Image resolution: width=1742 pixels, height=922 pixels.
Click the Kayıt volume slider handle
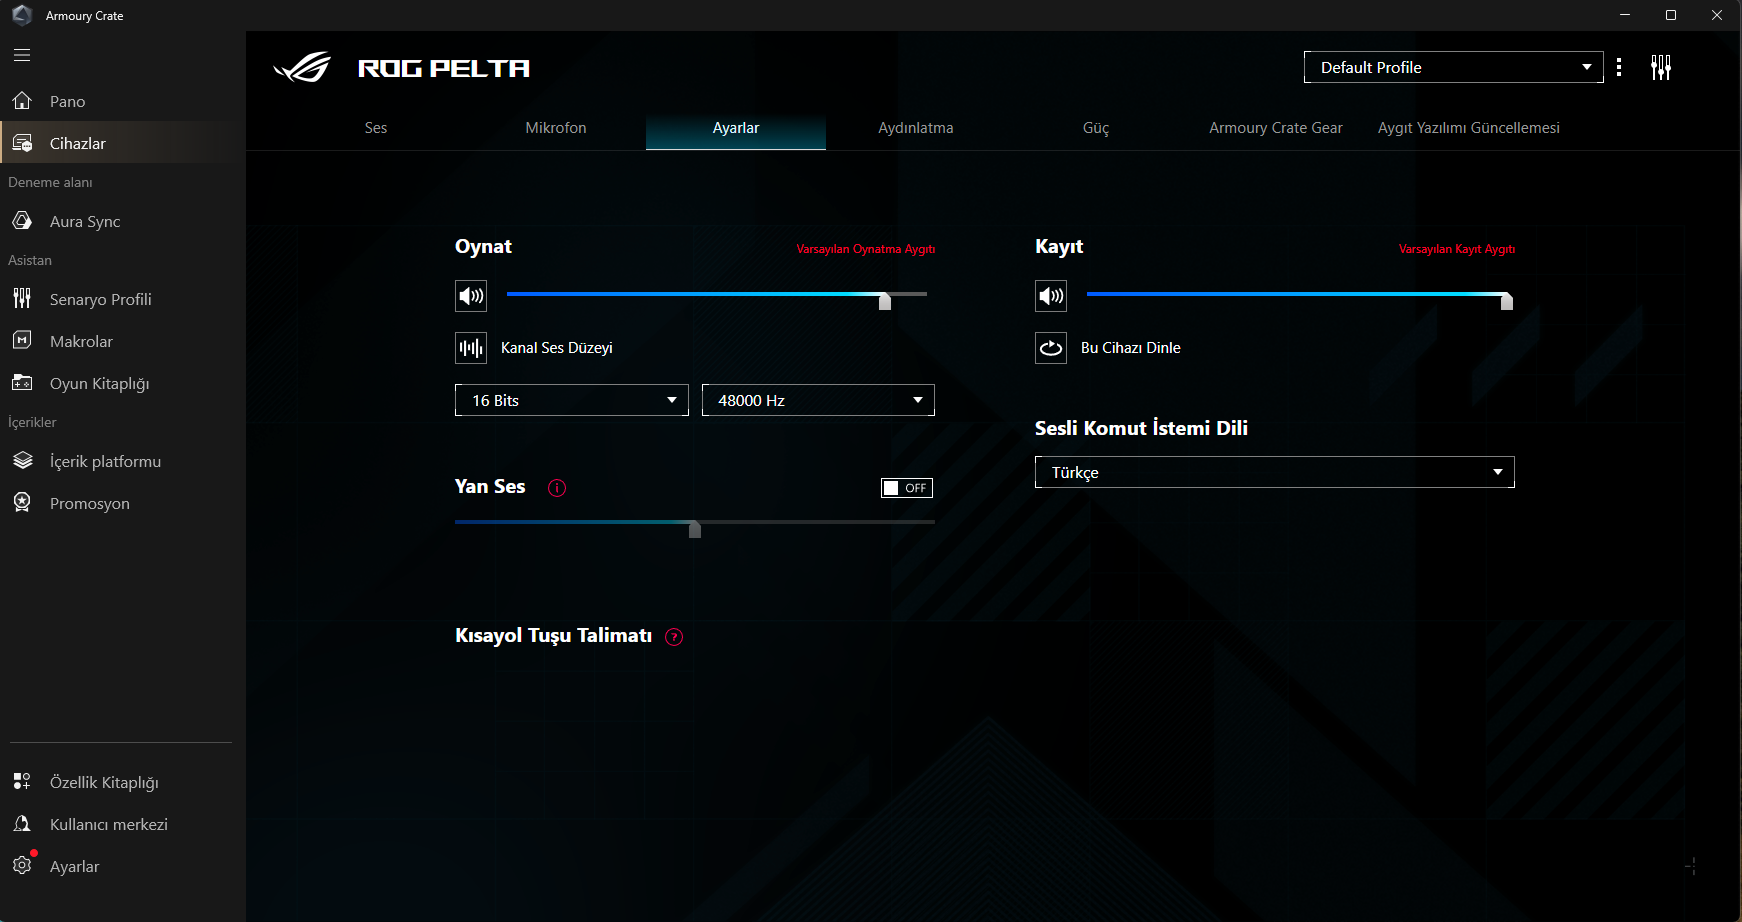pos(1507,301)
